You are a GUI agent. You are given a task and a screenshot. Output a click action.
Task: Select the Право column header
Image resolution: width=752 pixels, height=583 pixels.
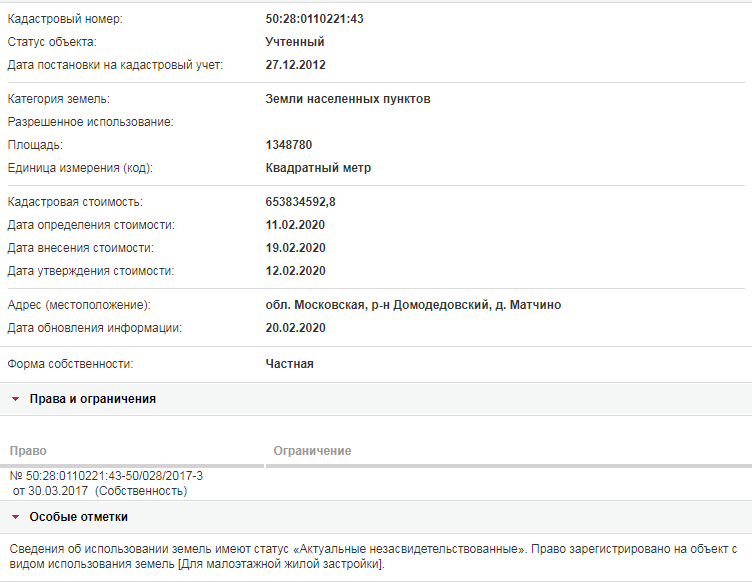click(x=28, y=451)
